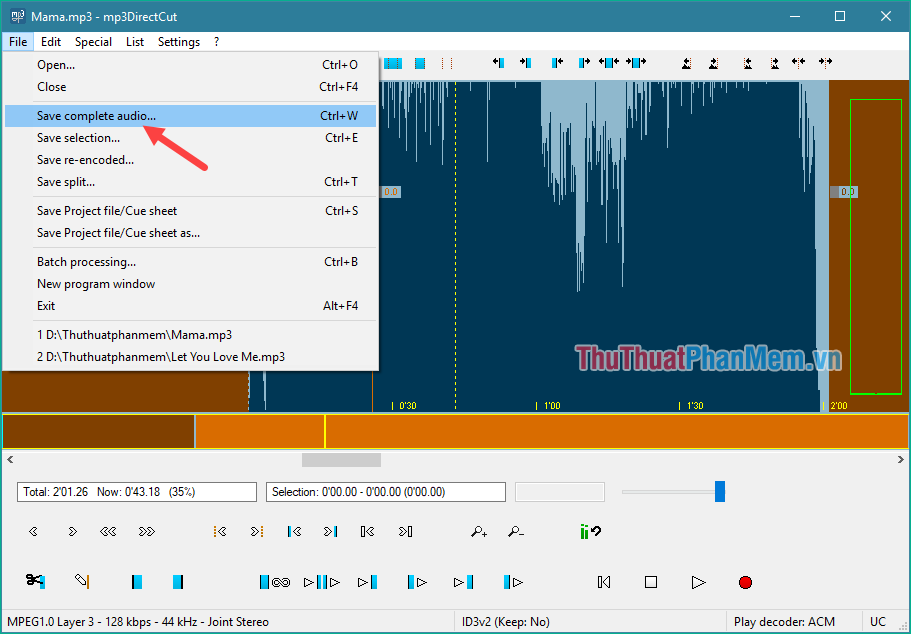The image size is (911, 634).
Task: Open the pause detection tool
Action: (590, 531)
